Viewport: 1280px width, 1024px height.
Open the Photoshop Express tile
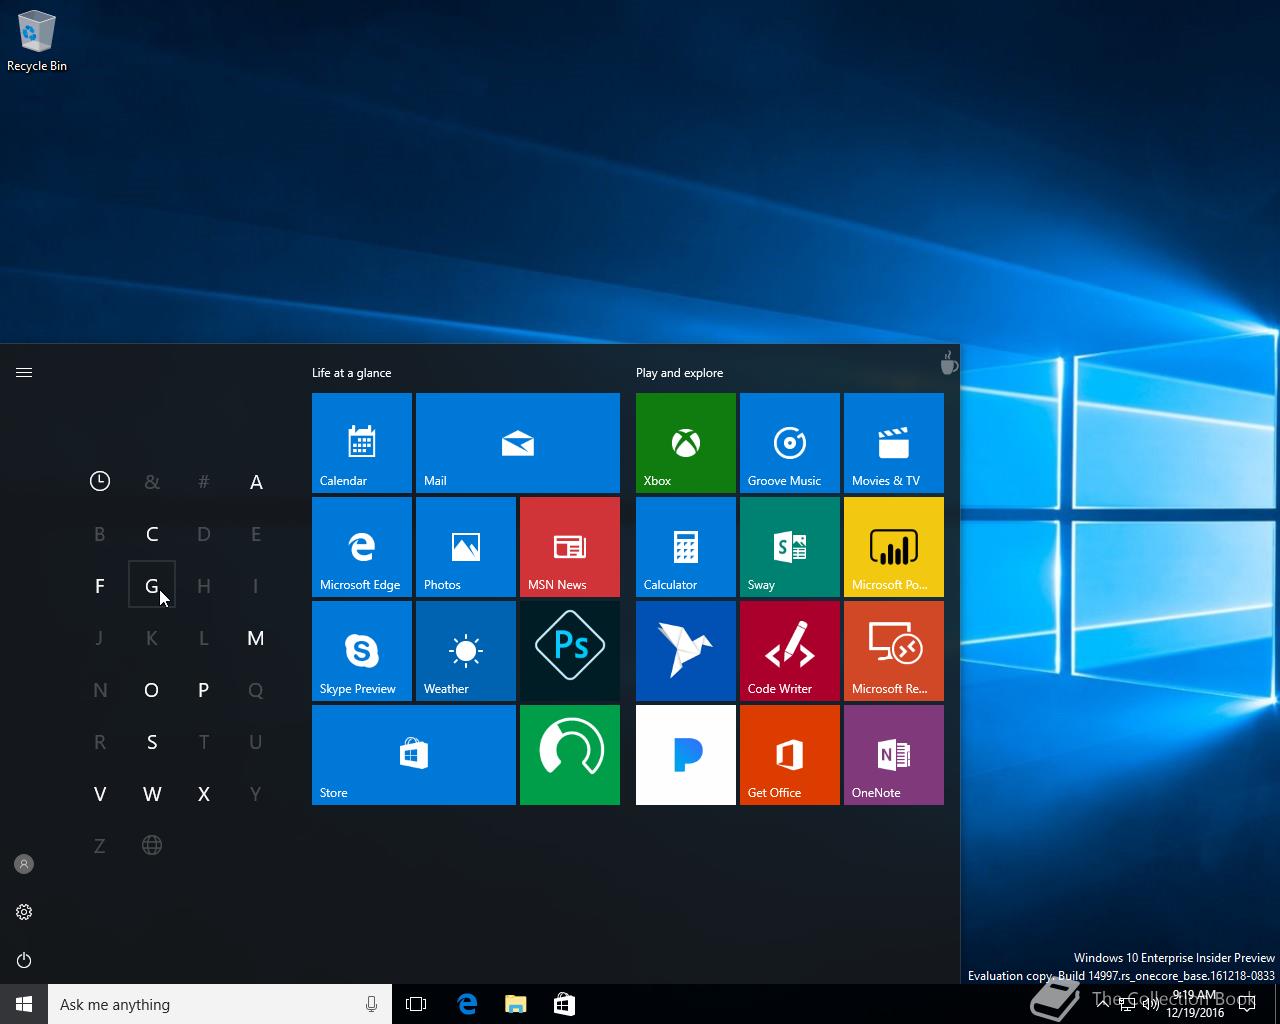pyautogui.click(x=570, y=651)
